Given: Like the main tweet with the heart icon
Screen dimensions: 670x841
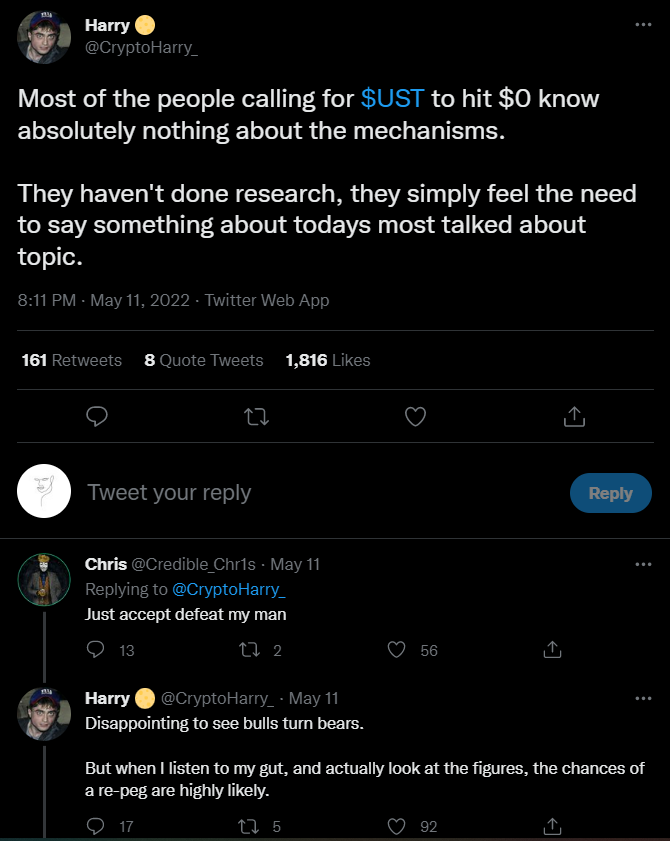Looking at the screenshot, I should [415, 415].
